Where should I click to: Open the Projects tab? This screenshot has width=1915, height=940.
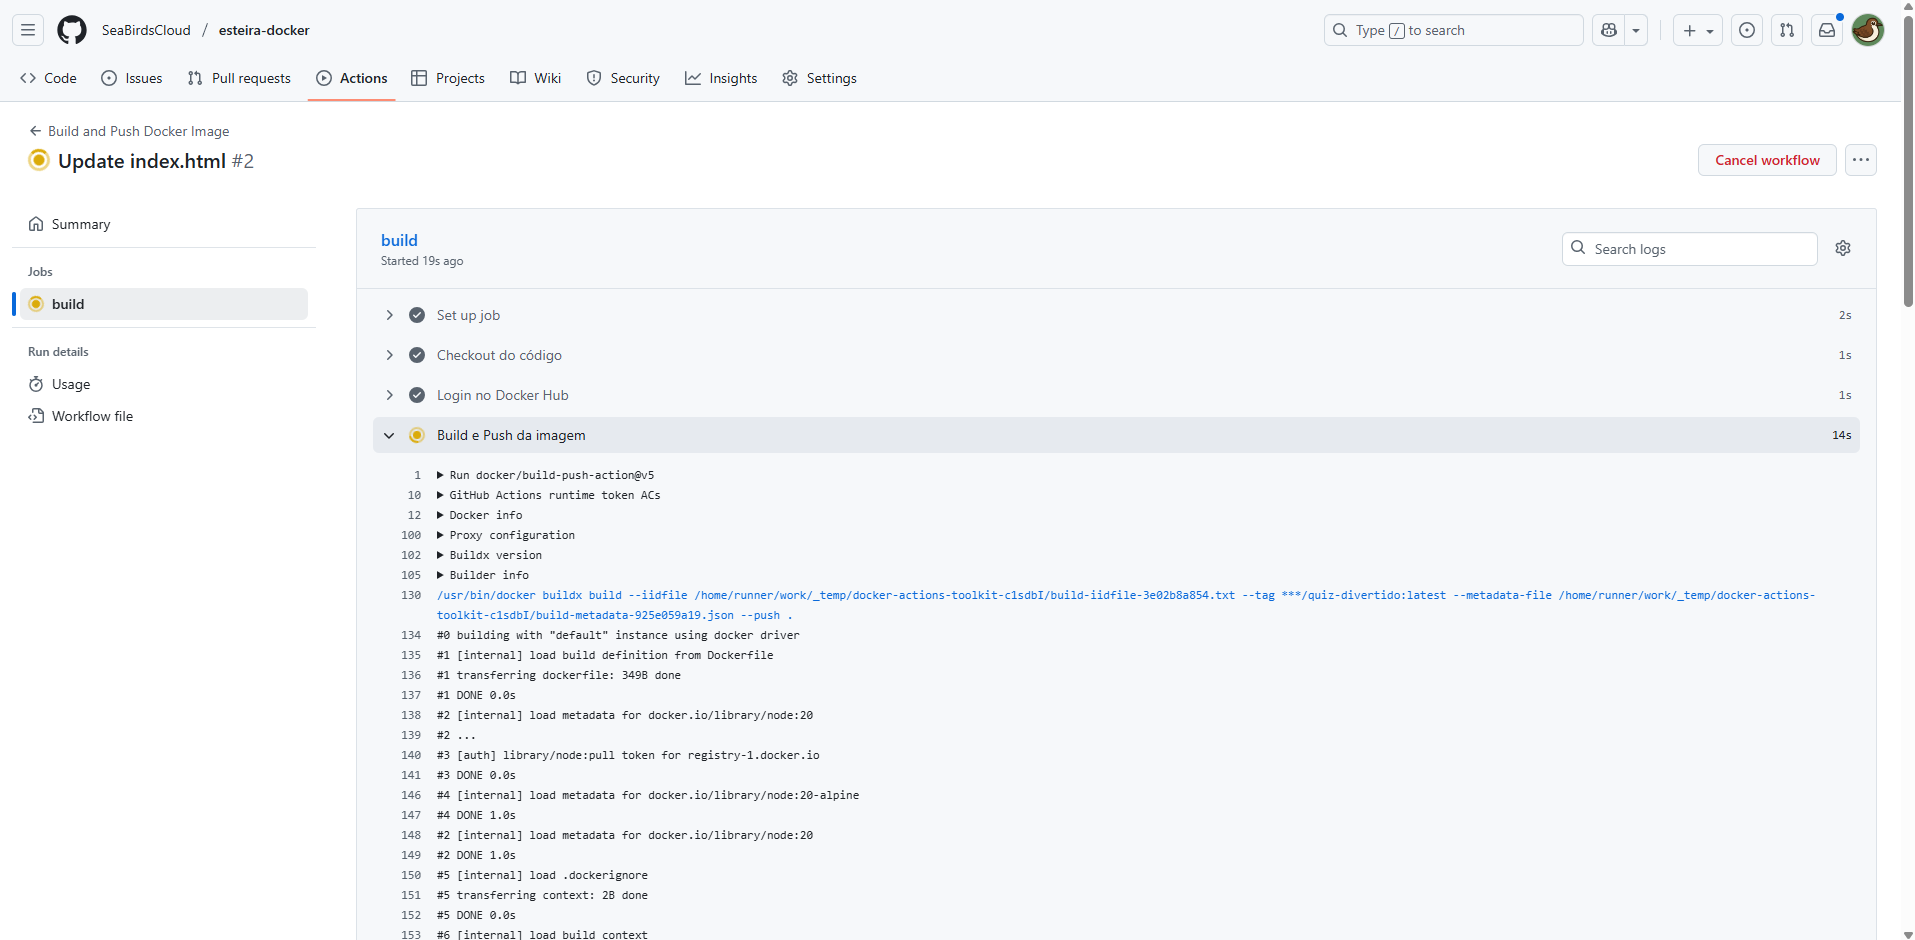tap(448, 78)
